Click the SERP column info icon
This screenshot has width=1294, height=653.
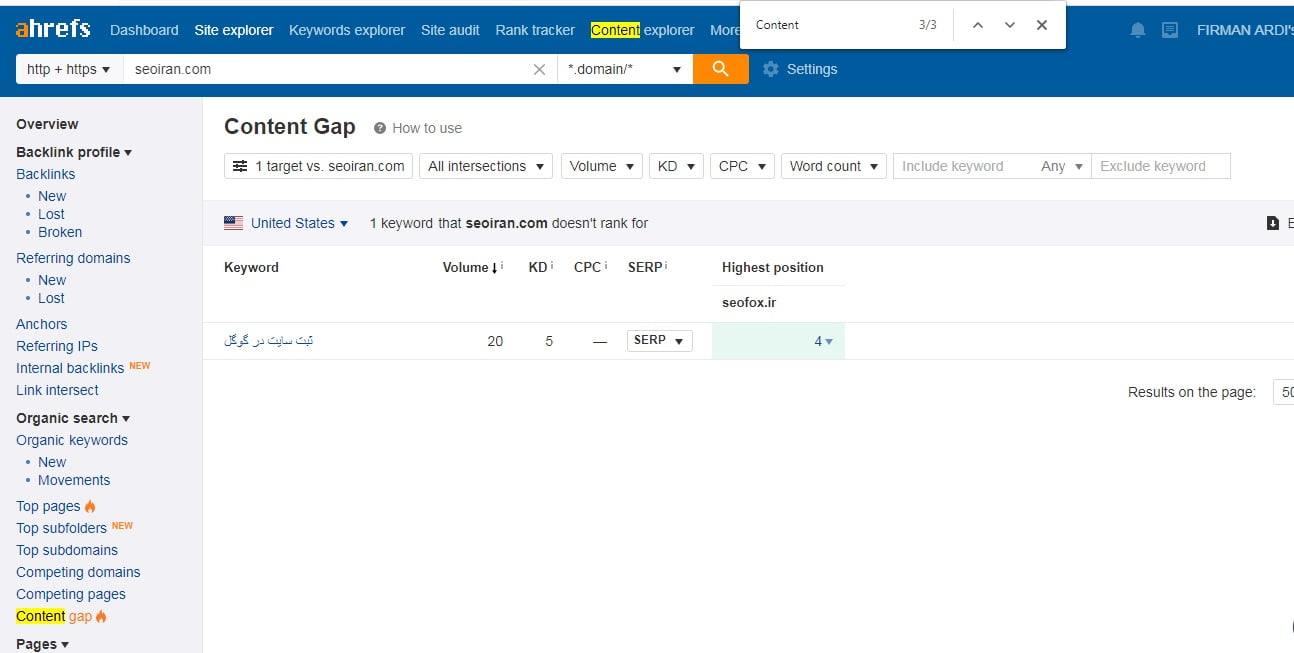click(665, 265)
